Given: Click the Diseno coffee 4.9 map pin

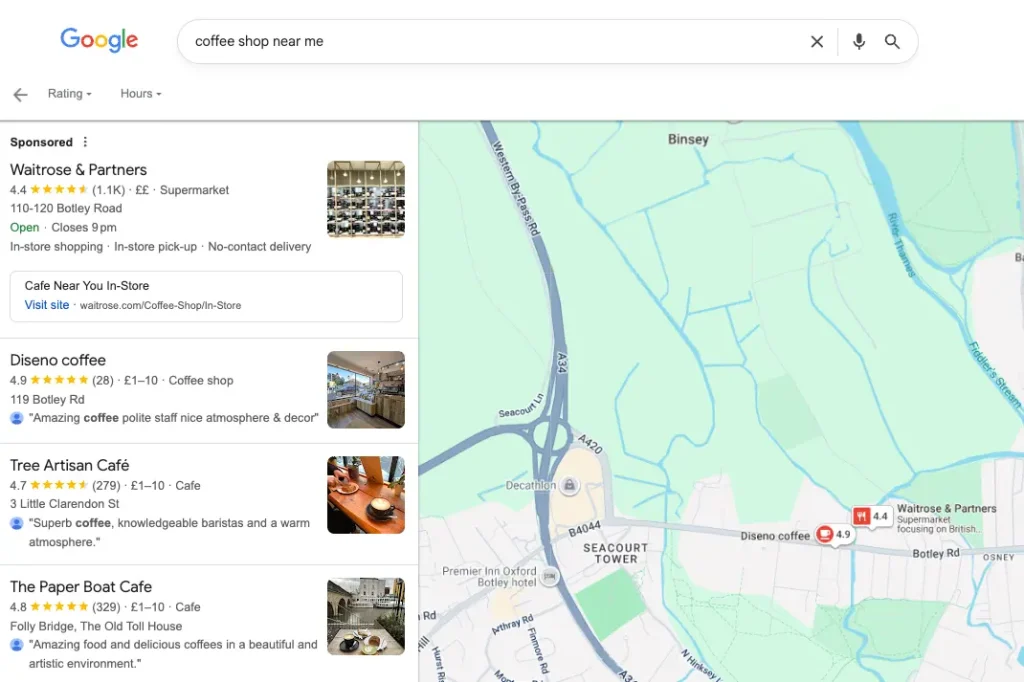Looking at the screenshot, I should click(834, 534).
